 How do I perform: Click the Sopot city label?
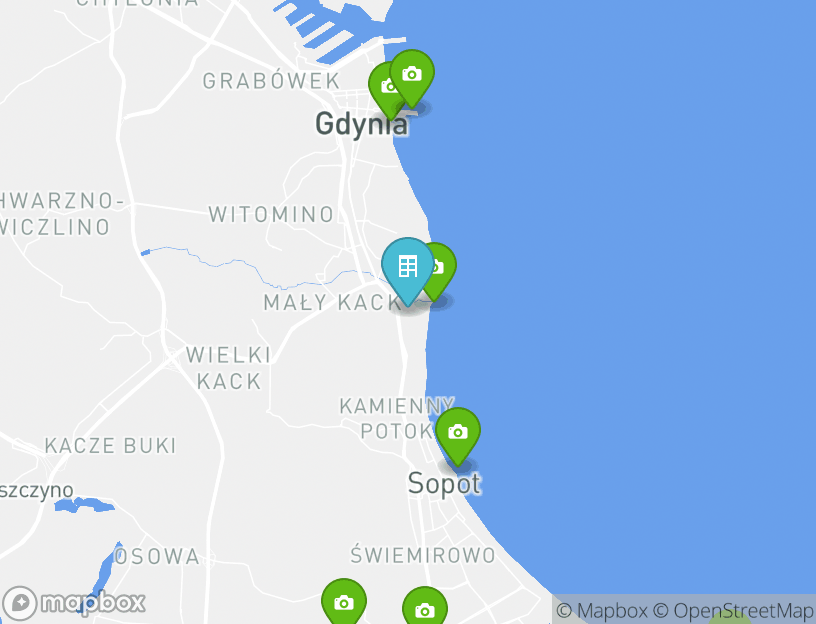444,484
